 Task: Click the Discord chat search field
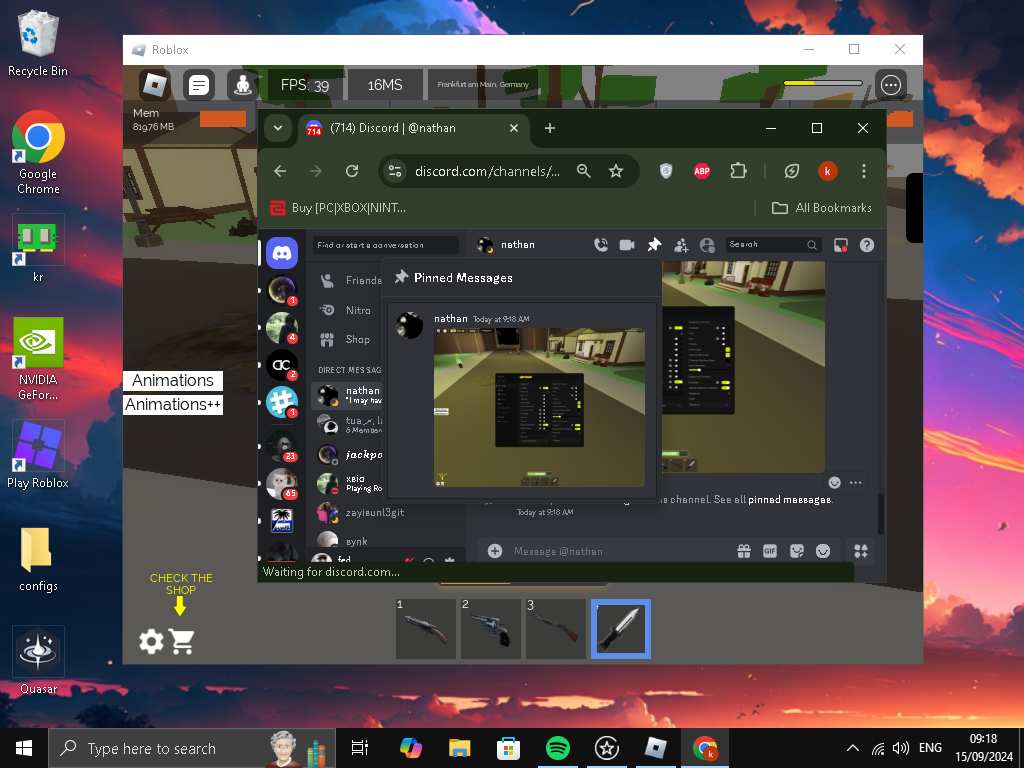(774, 245)
